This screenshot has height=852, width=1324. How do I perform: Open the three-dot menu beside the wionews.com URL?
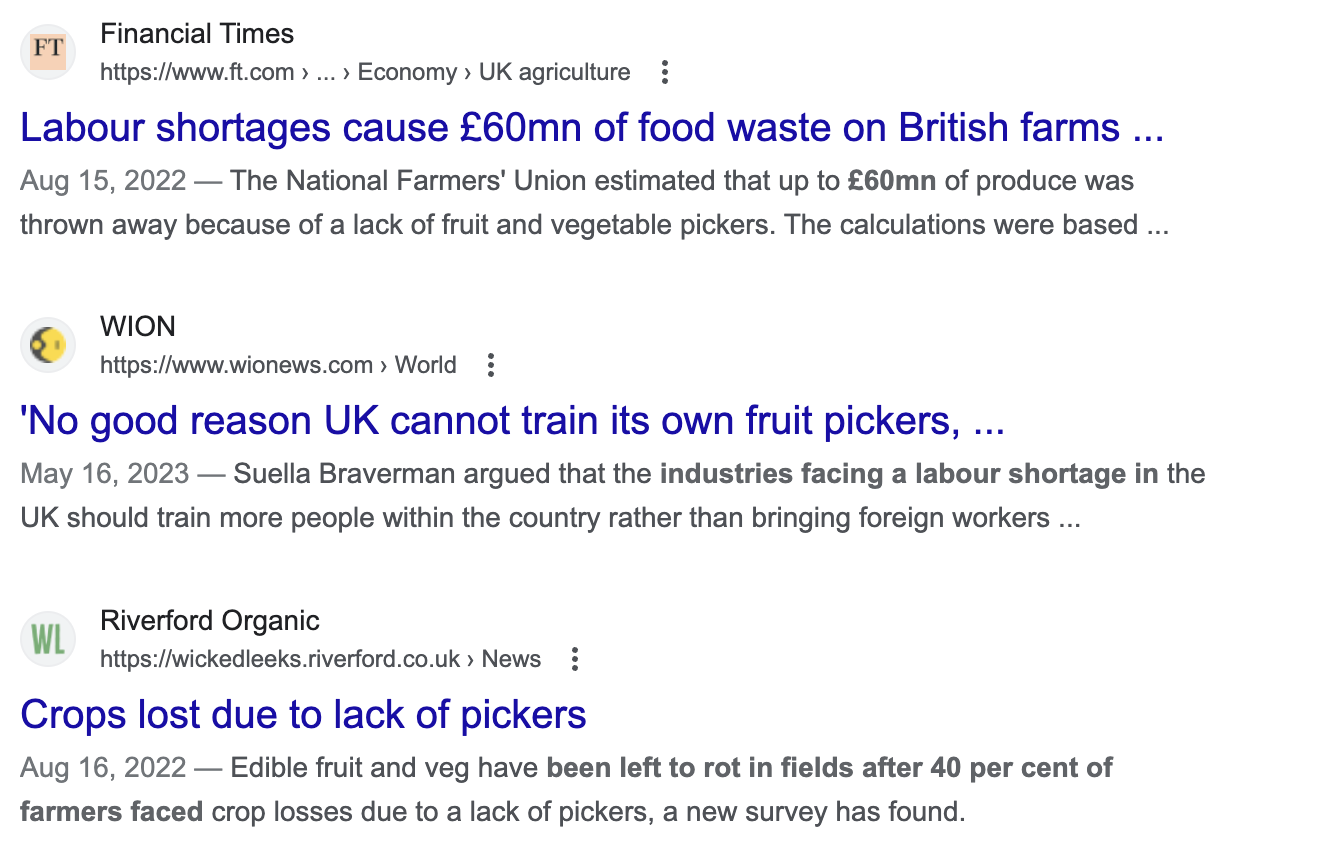(490, 365)
